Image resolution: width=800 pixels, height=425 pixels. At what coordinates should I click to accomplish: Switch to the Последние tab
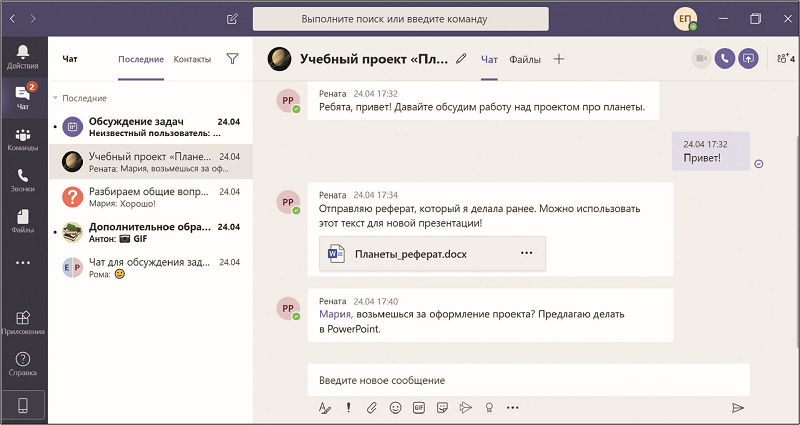pyautogui.click(x=141, y=59)
